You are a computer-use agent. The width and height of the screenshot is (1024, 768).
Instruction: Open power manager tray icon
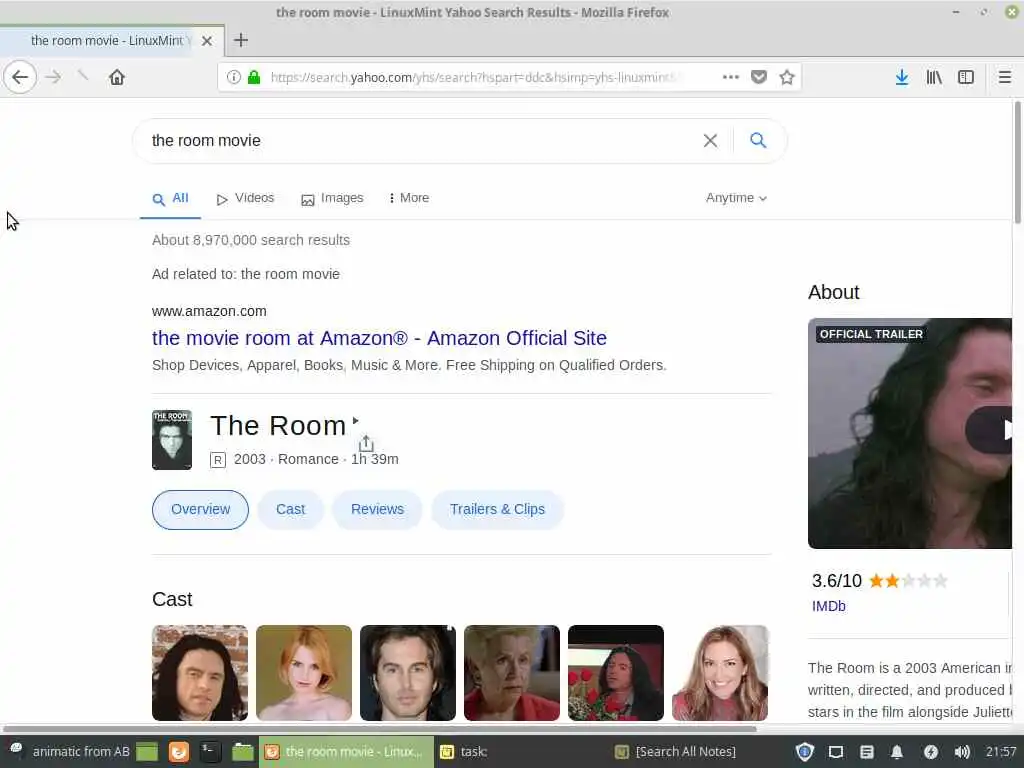click(931, 752)
